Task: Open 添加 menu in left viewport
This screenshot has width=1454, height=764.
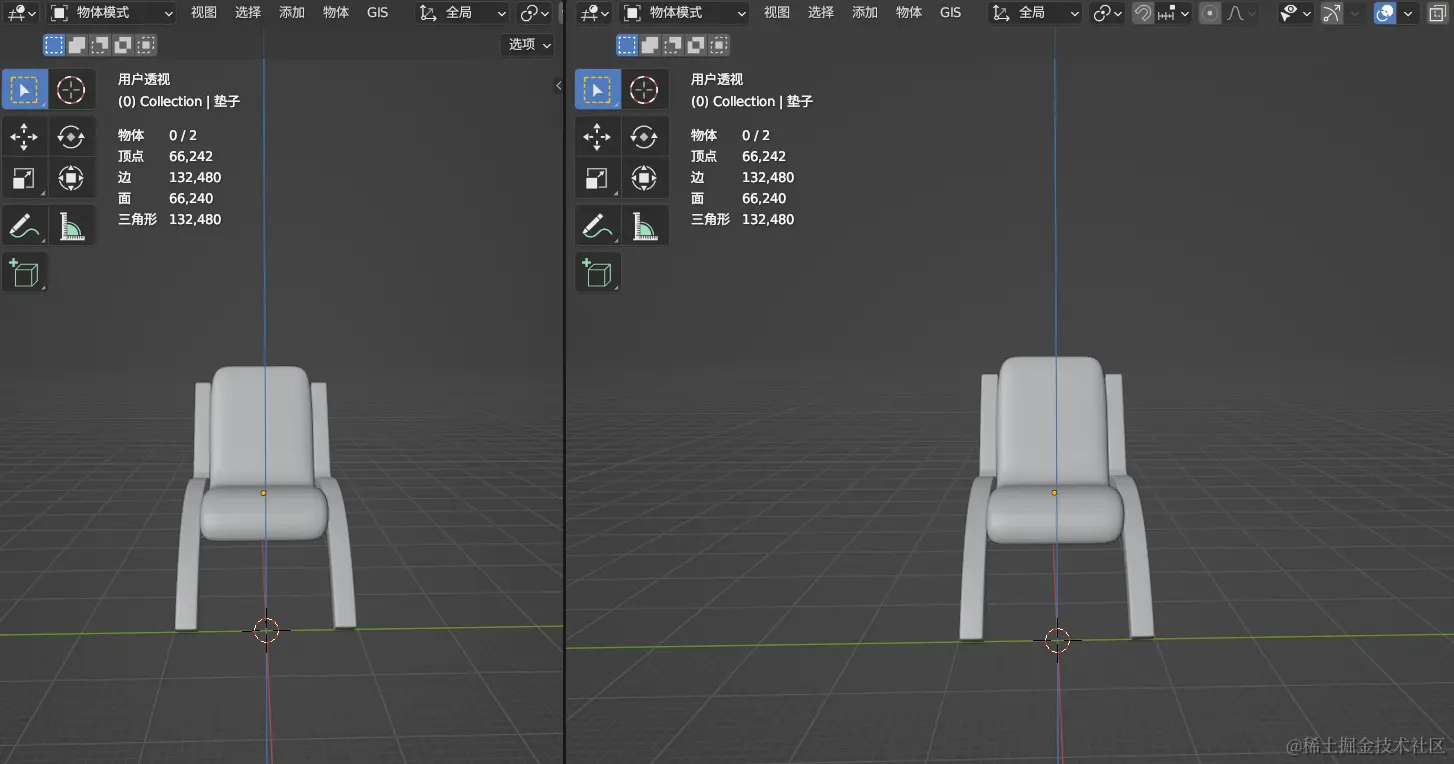Action: pyautogui.click(x=292, y=13)
